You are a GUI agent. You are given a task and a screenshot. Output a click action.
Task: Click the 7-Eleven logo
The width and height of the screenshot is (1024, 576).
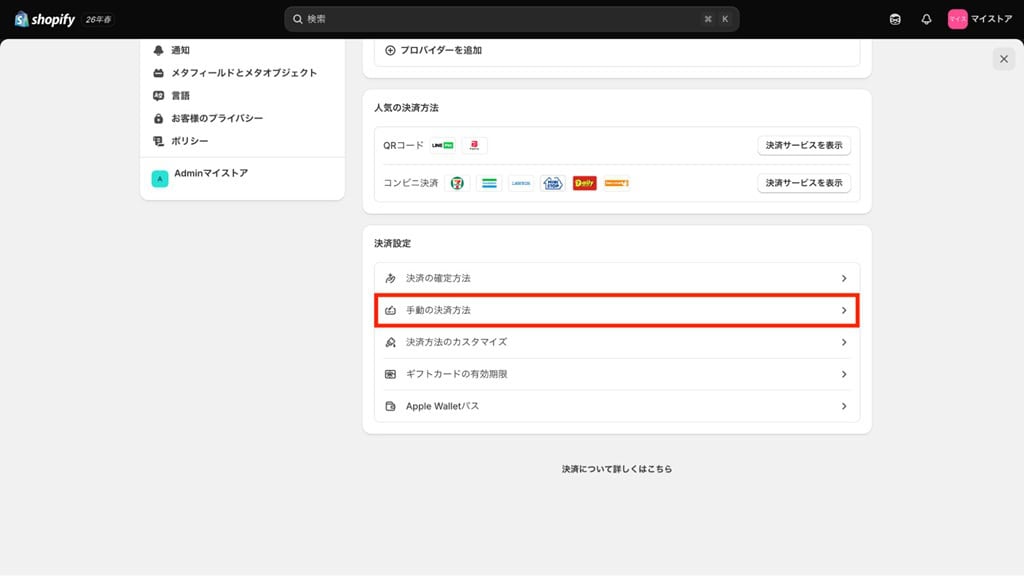coord(457,183)
